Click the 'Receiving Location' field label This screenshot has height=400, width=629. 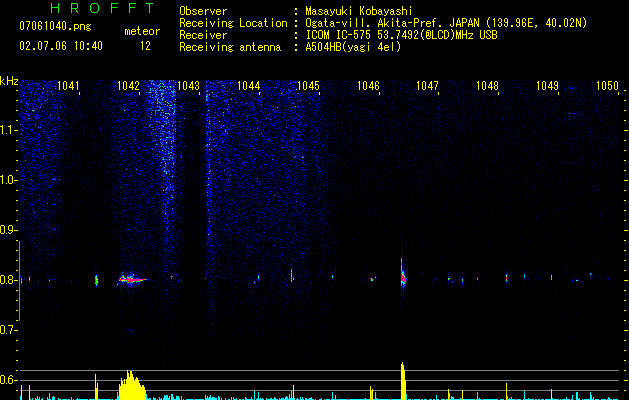click(233, 23)
